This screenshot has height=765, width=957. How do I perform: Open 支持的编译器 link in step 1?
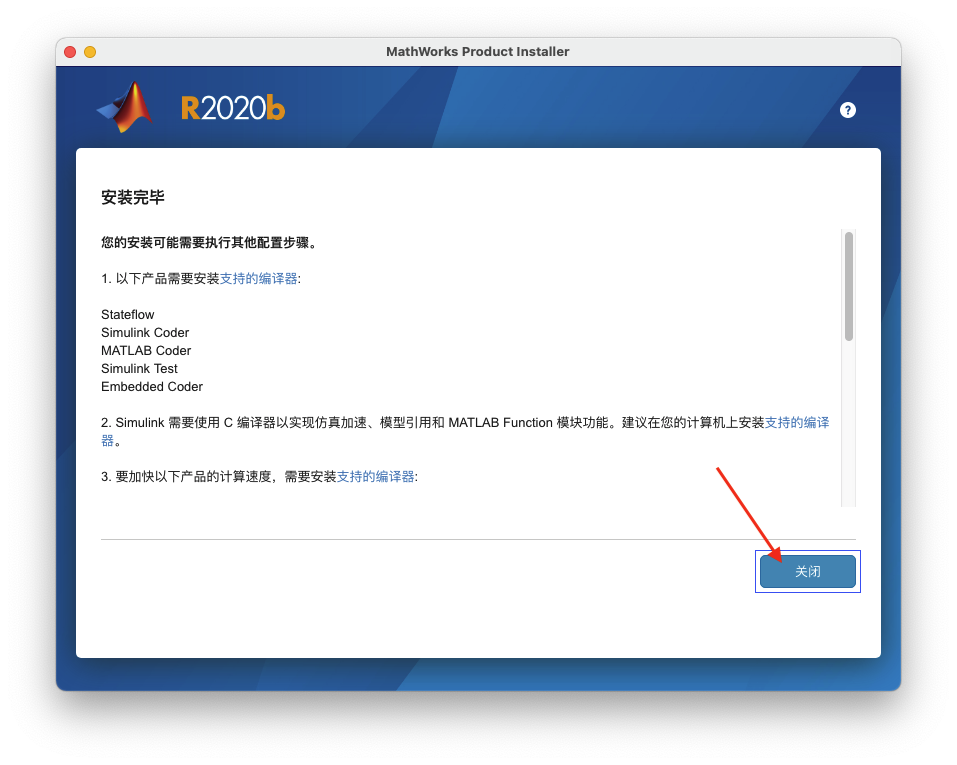[258, 278]
